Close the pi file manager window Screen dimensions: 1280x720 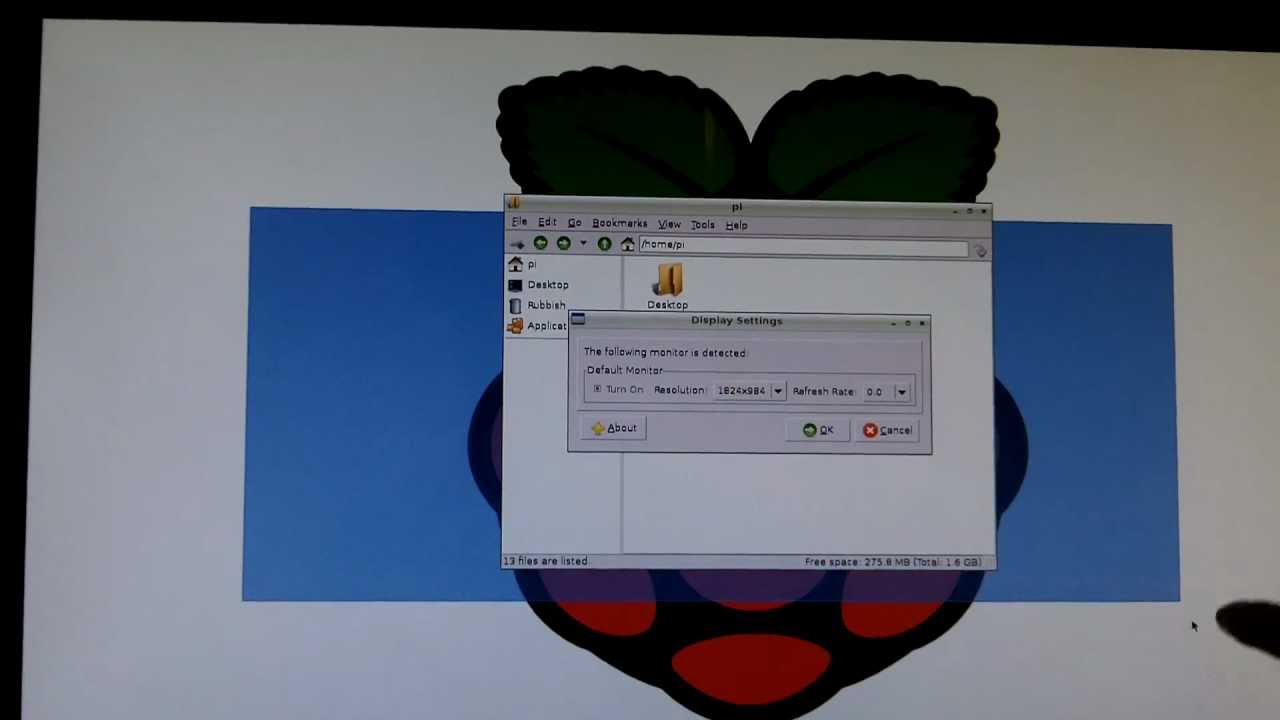point(984,210)
